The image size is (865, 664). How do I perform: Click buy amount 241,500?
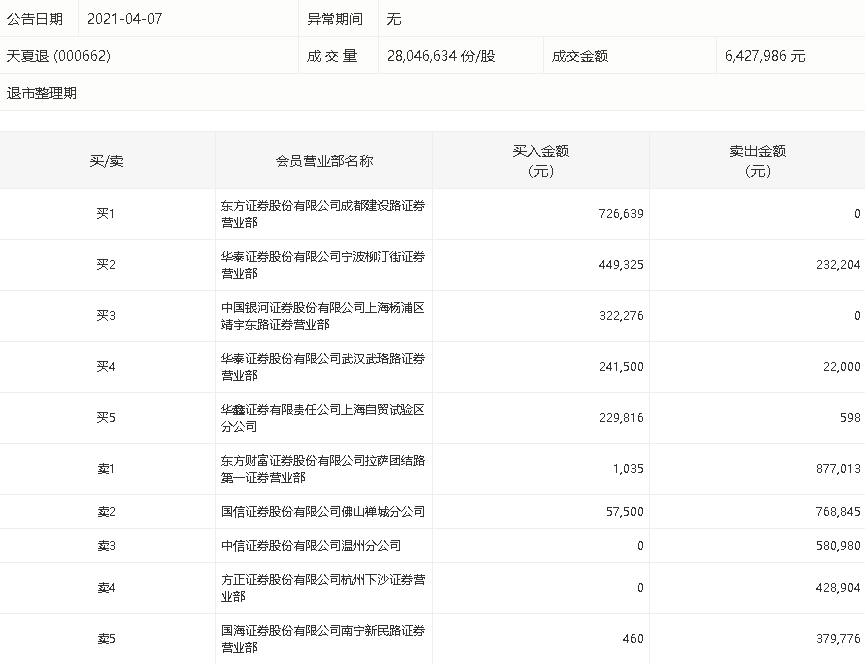tap(621, 367)
